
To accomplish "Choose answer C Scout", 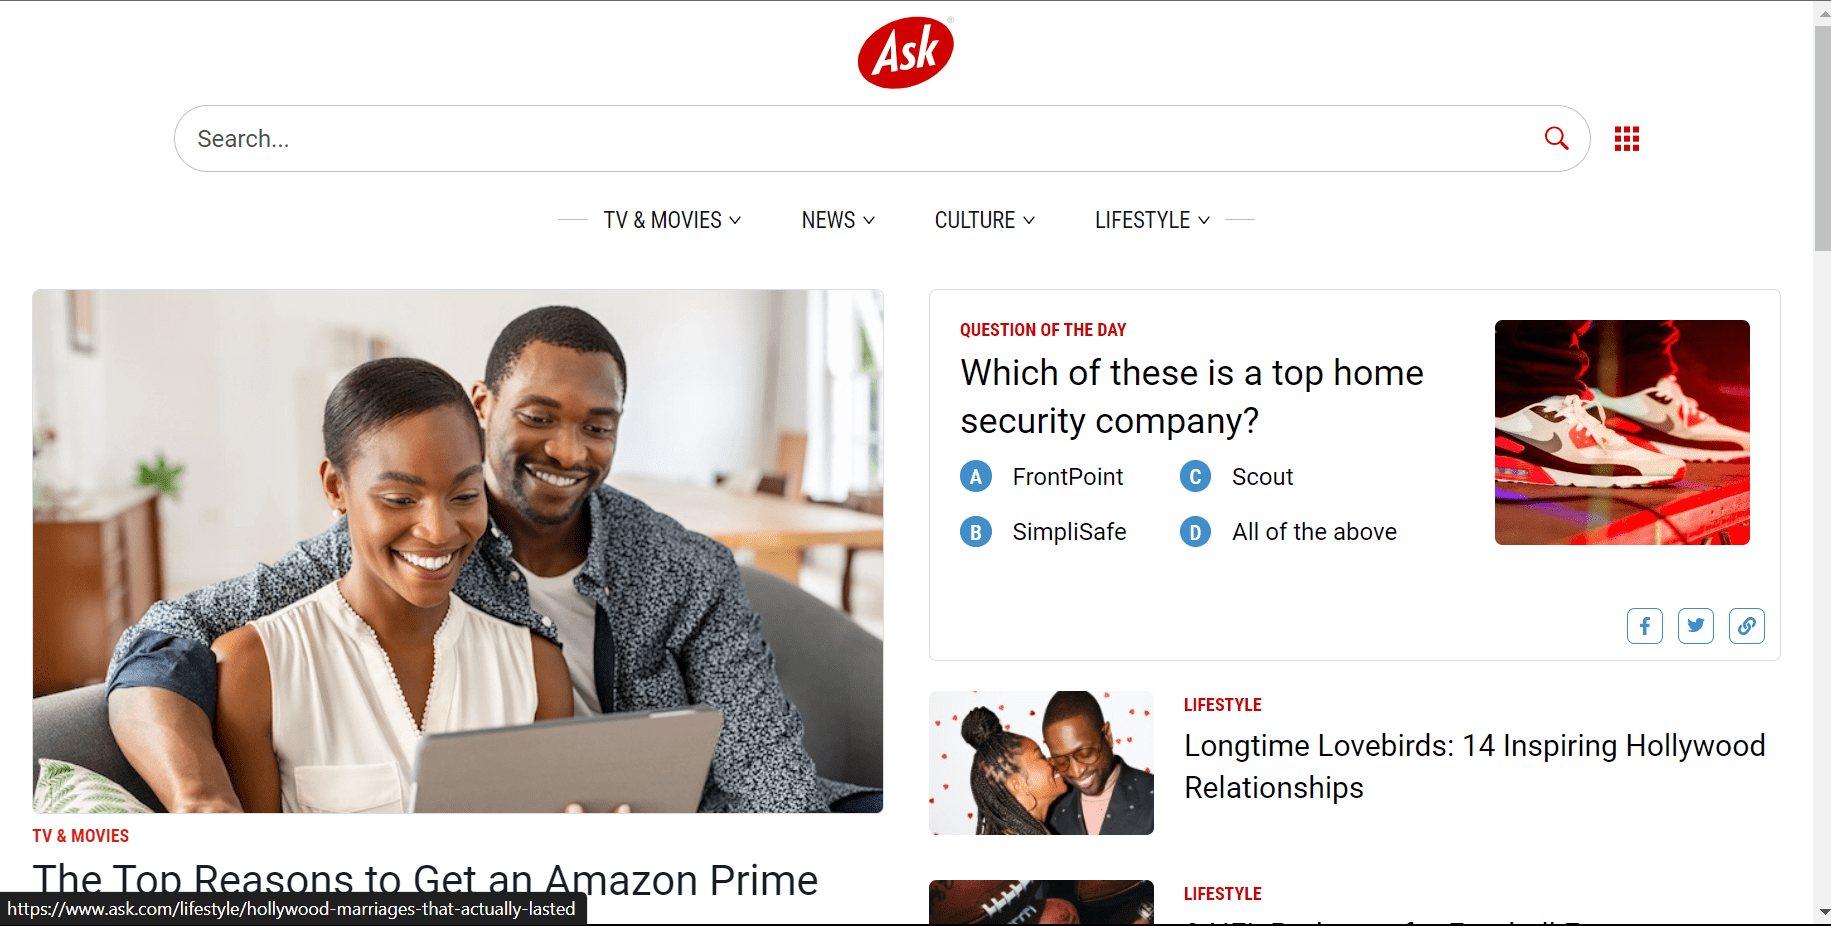I will coord(1237,477).
